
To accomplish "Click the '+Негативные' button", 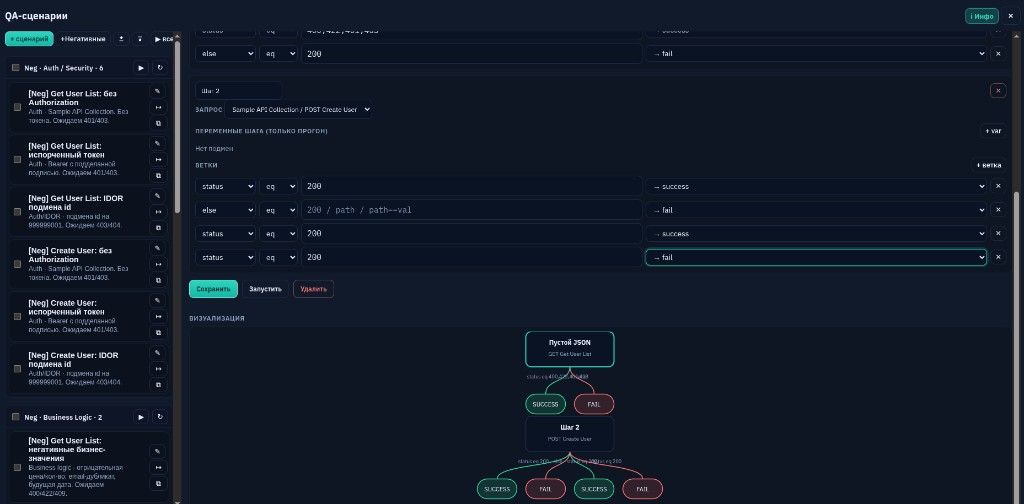I will click(x=83, y=39).
